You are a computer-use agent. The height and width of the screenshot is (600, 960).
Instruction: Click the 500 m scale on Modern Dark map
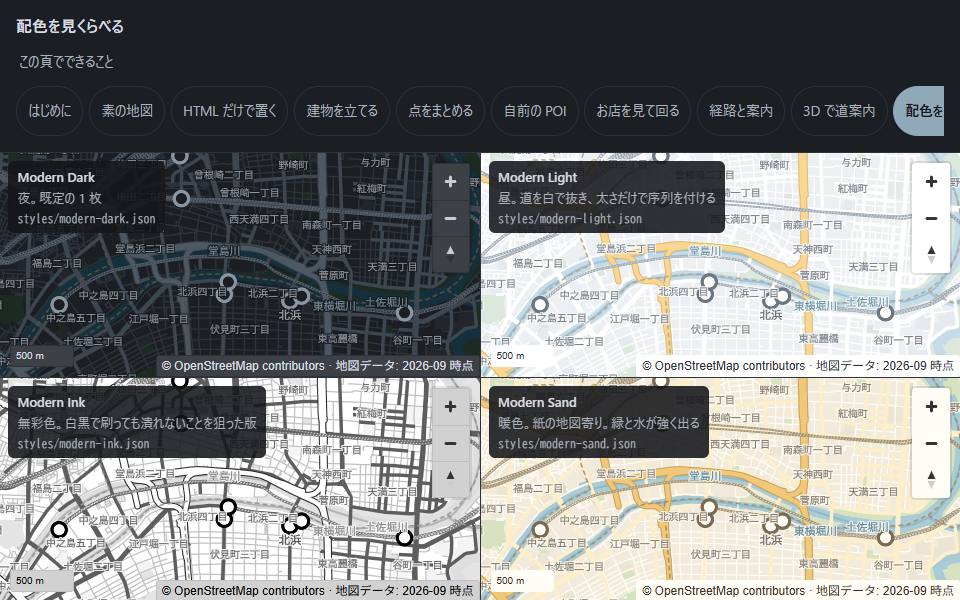[40, 356]
